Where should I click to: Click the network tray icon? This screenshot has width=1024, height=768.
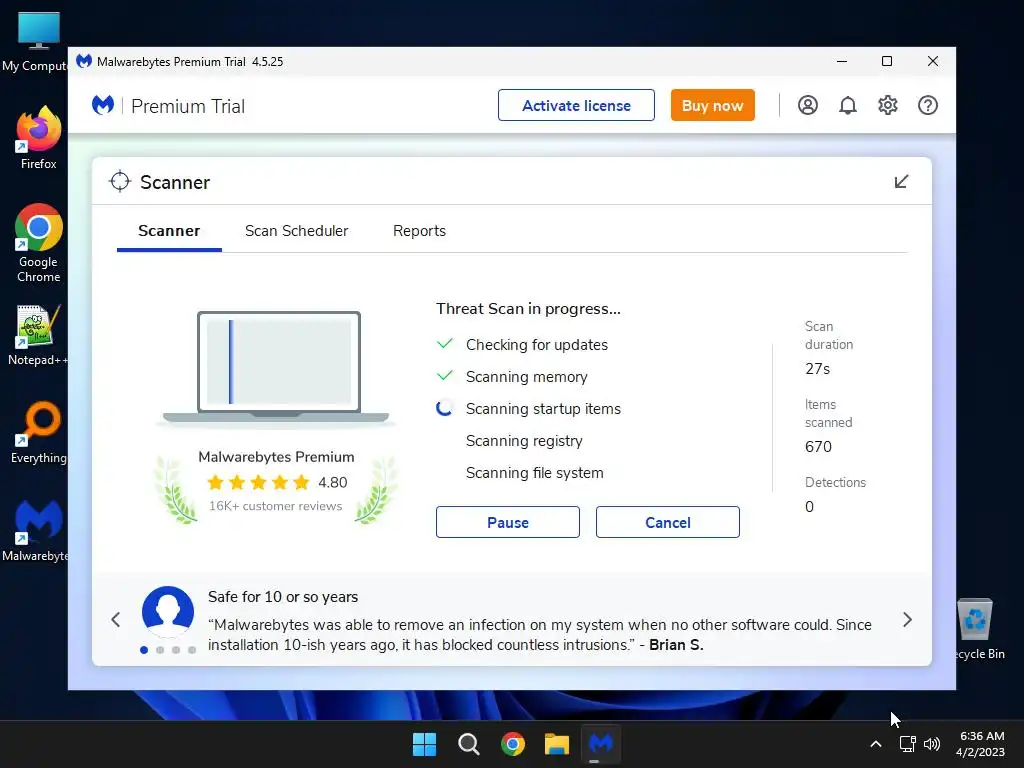click(x=907, y=744)
